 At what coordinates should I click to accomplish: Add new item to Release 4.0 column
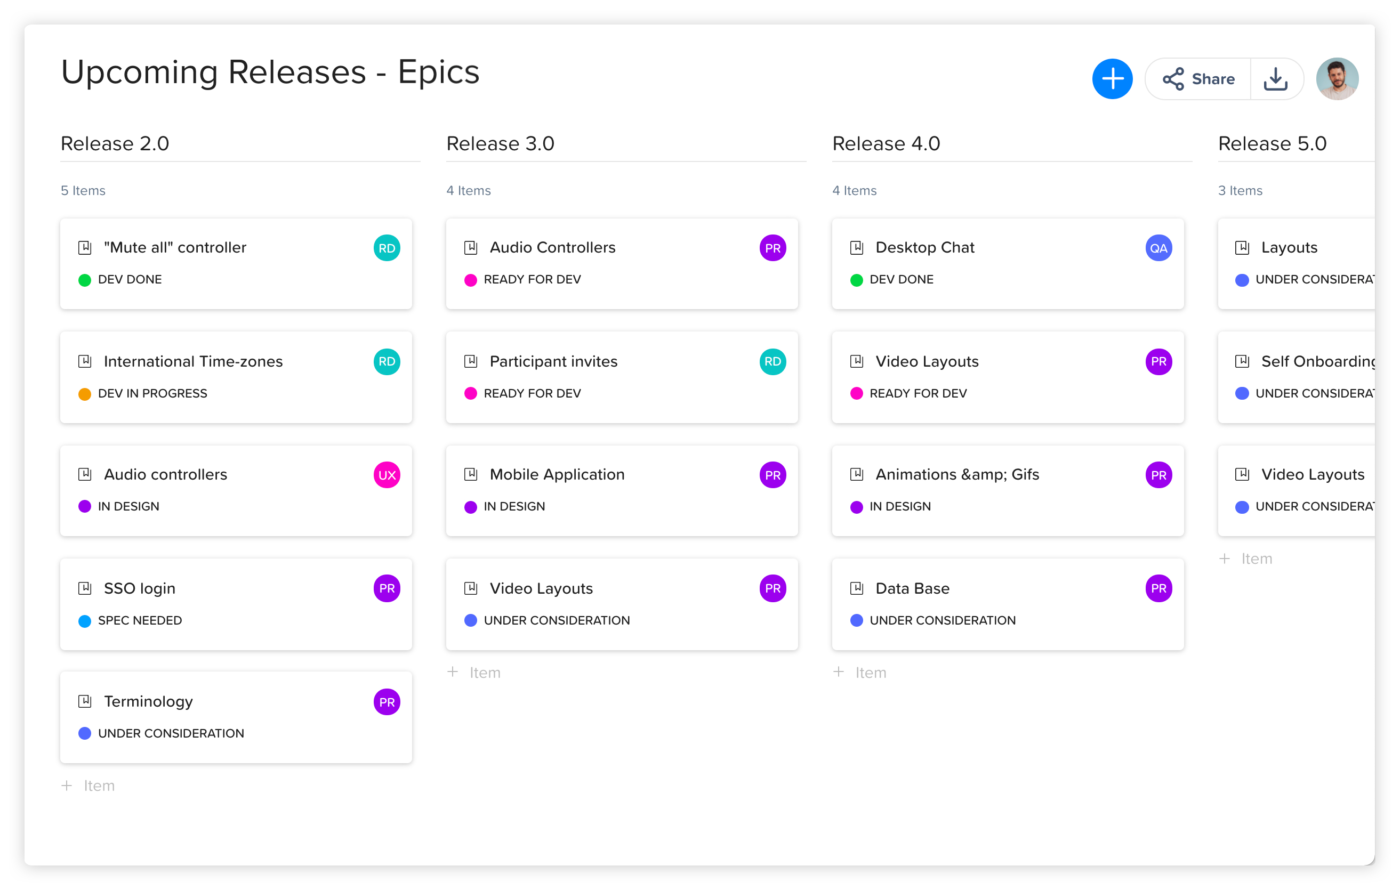click(861, 673)
